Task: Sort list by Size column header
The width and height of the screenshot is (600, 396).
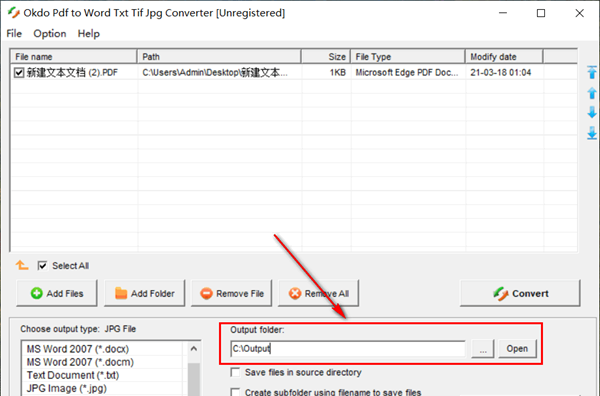Action: point(326,57)
